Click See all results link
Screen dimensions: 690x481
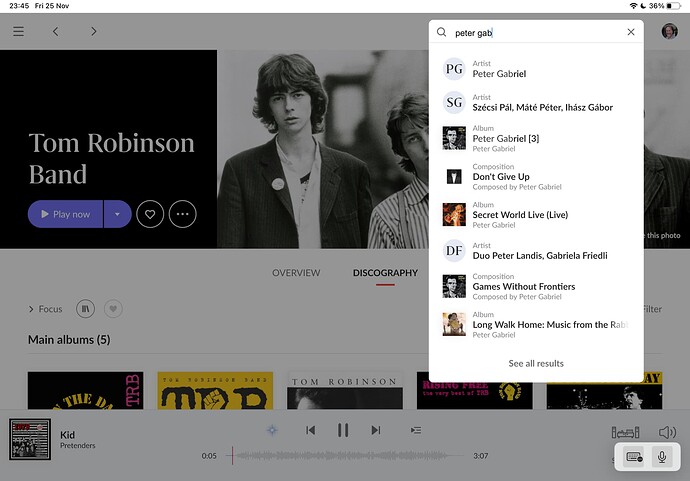pyautogui.click(x=536, y=364)
